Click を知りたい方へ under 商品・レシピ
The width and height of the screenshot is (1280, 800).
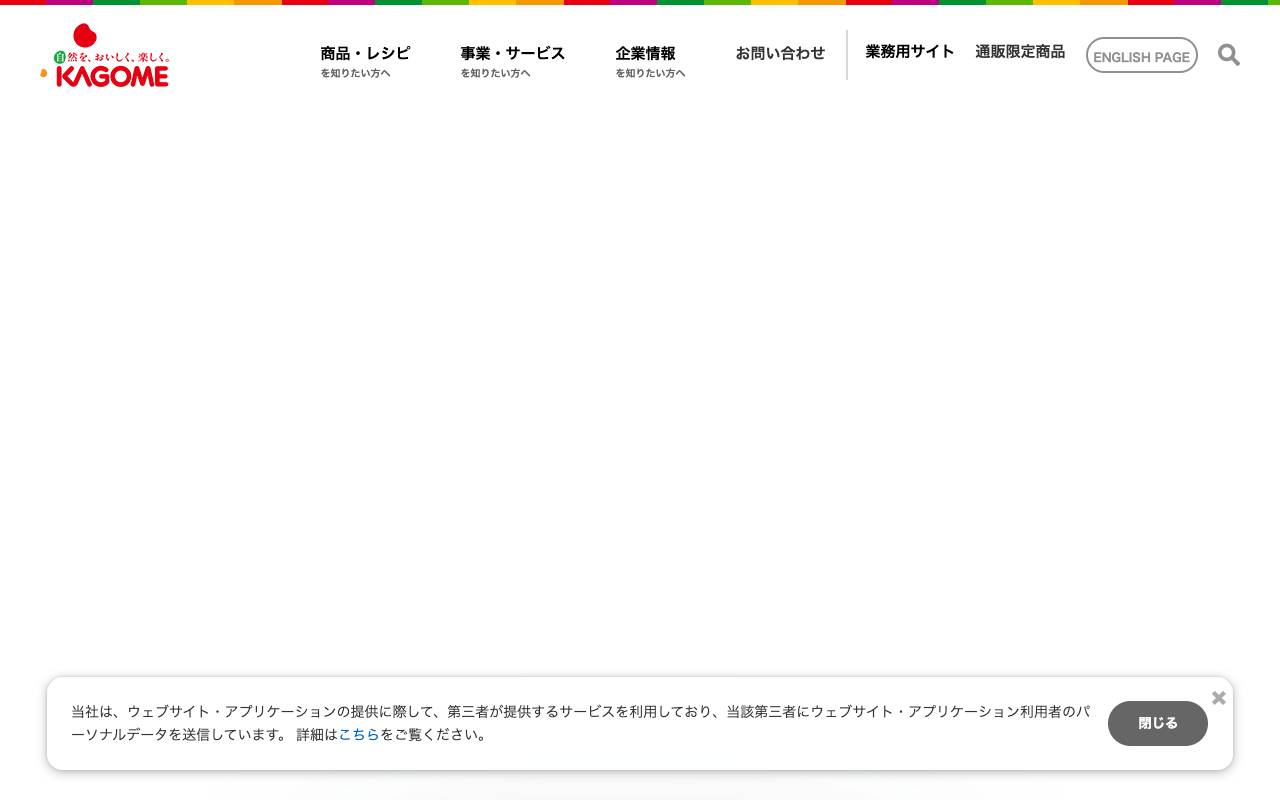tap(355, 73)
